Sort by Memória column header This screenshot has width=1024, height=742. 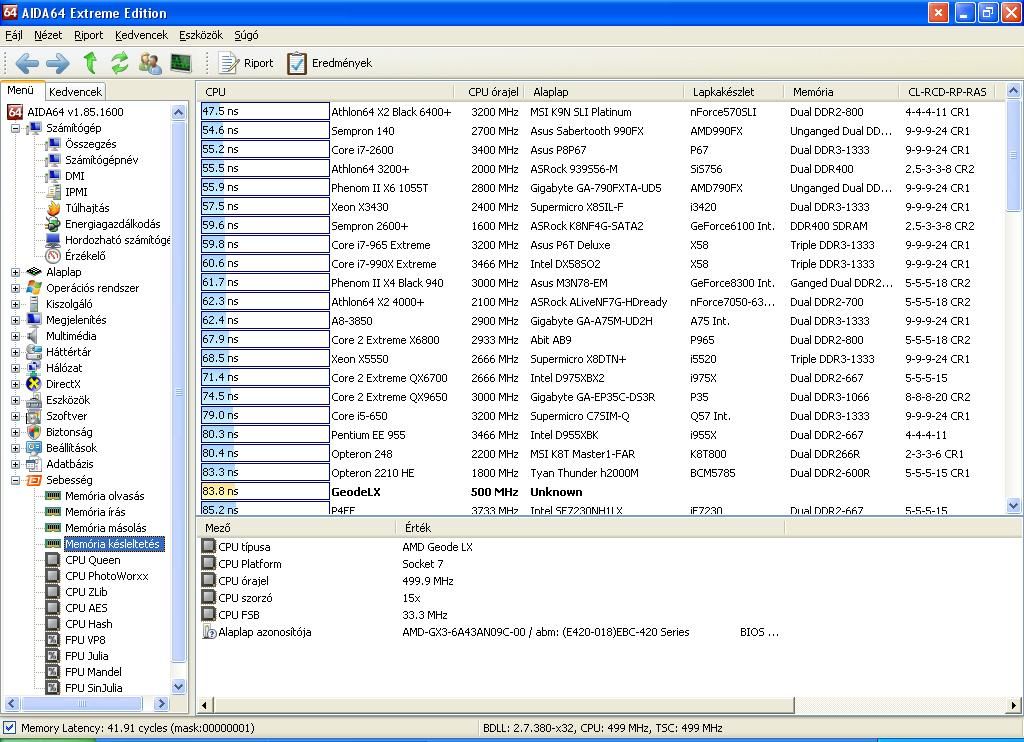[x=840, y=92]
